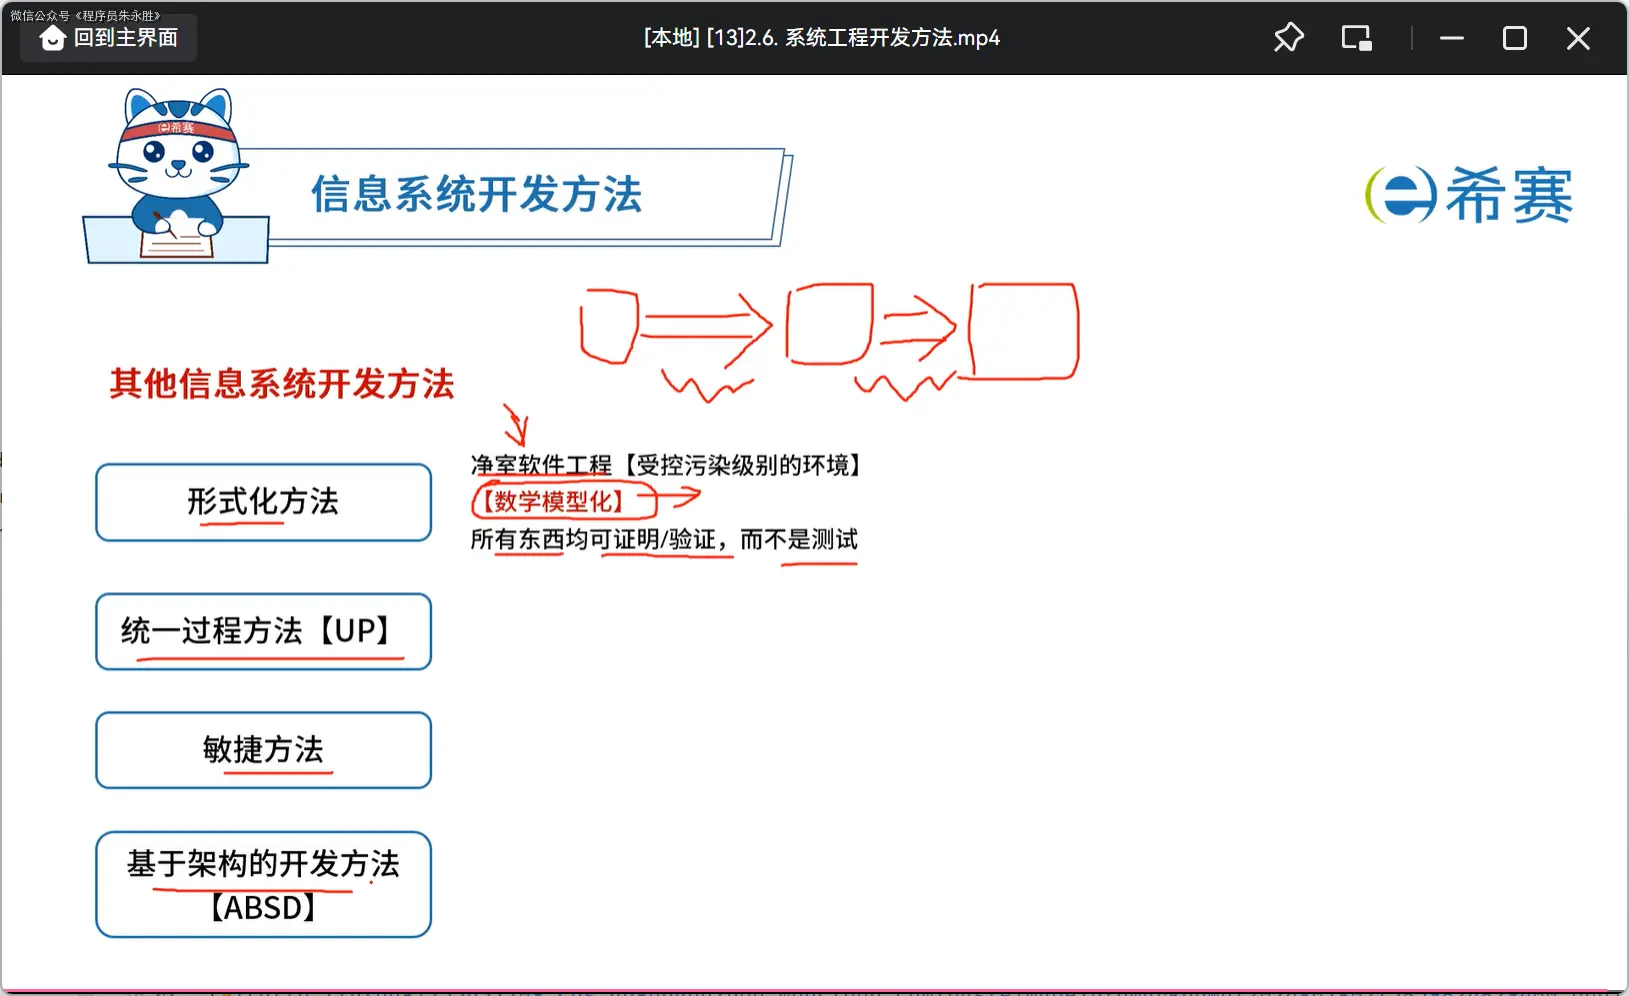Minimize the video player window
Screen dimensions: 1629x996
click(x=1451, y=38)
